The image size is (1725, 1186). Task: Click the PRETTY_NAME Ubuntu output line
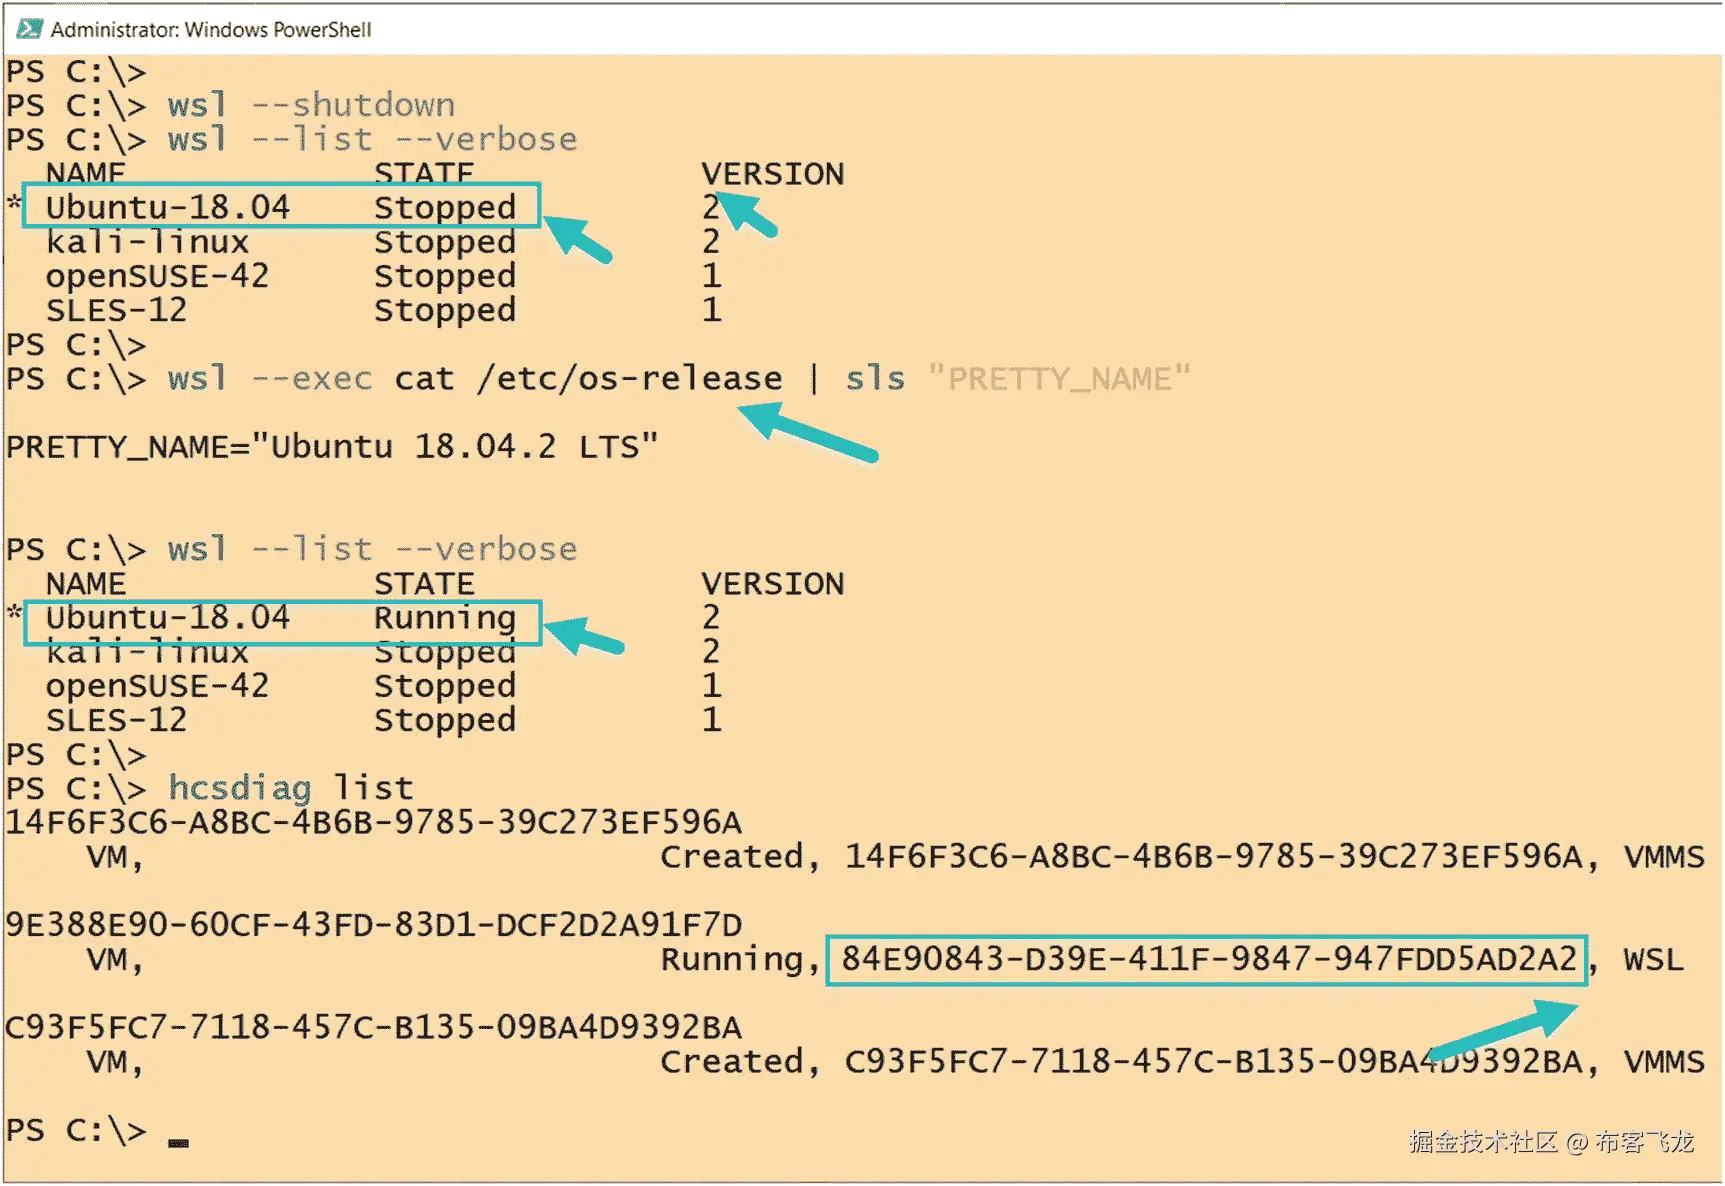pos(330,446)
